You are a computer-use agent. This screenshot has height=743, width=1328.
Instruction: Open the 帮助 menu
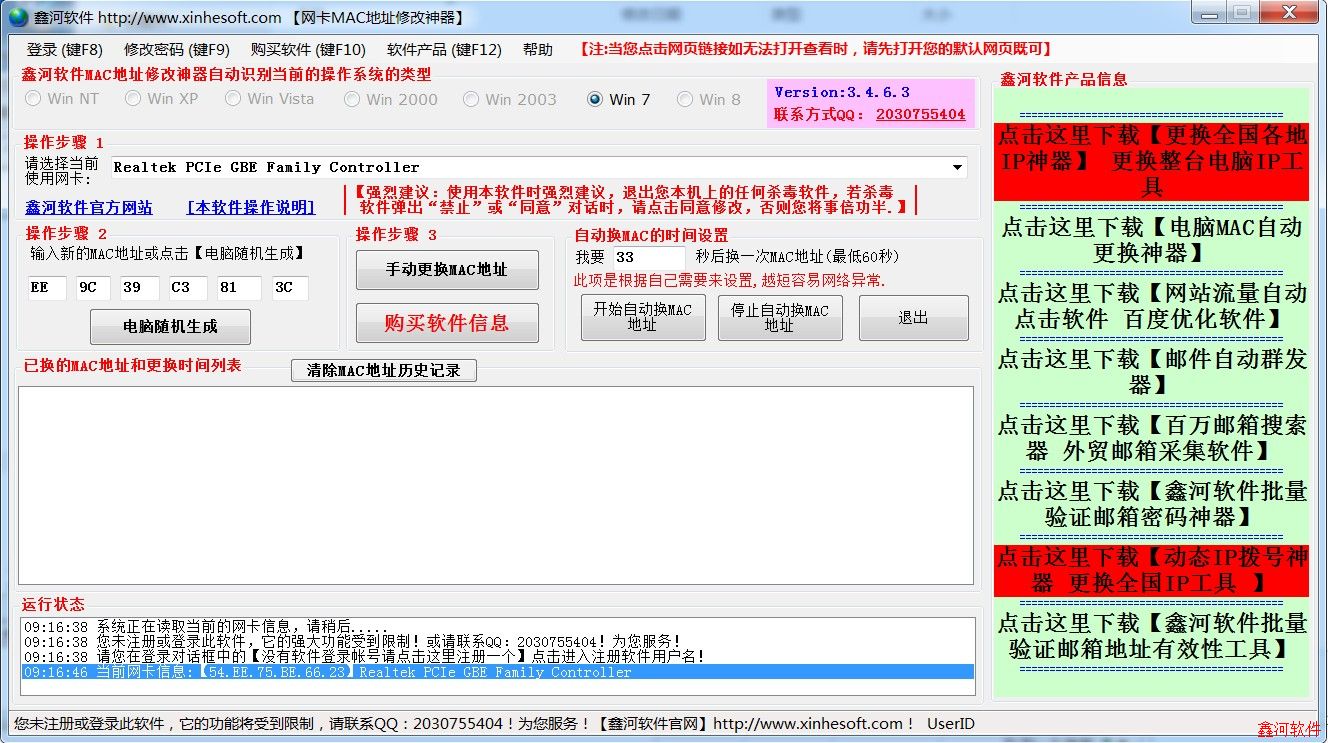pos(538,49)
